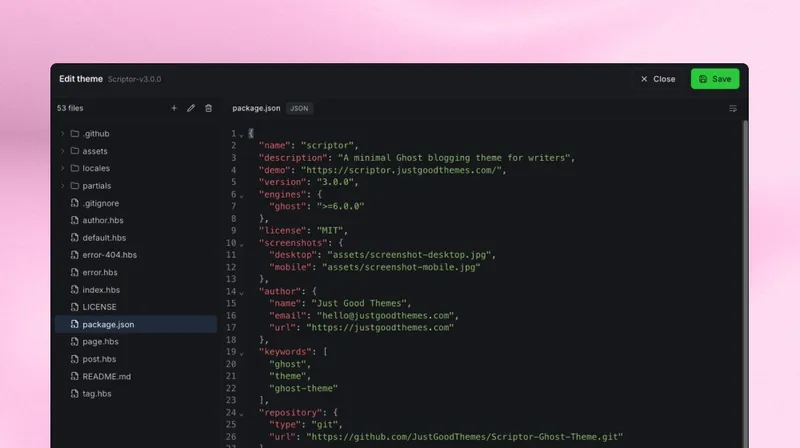Click the screenshot-desktop.jpg path string
The width and height of the screenshot is (800, 448).
pyautogui.click(x=409, y=255)
